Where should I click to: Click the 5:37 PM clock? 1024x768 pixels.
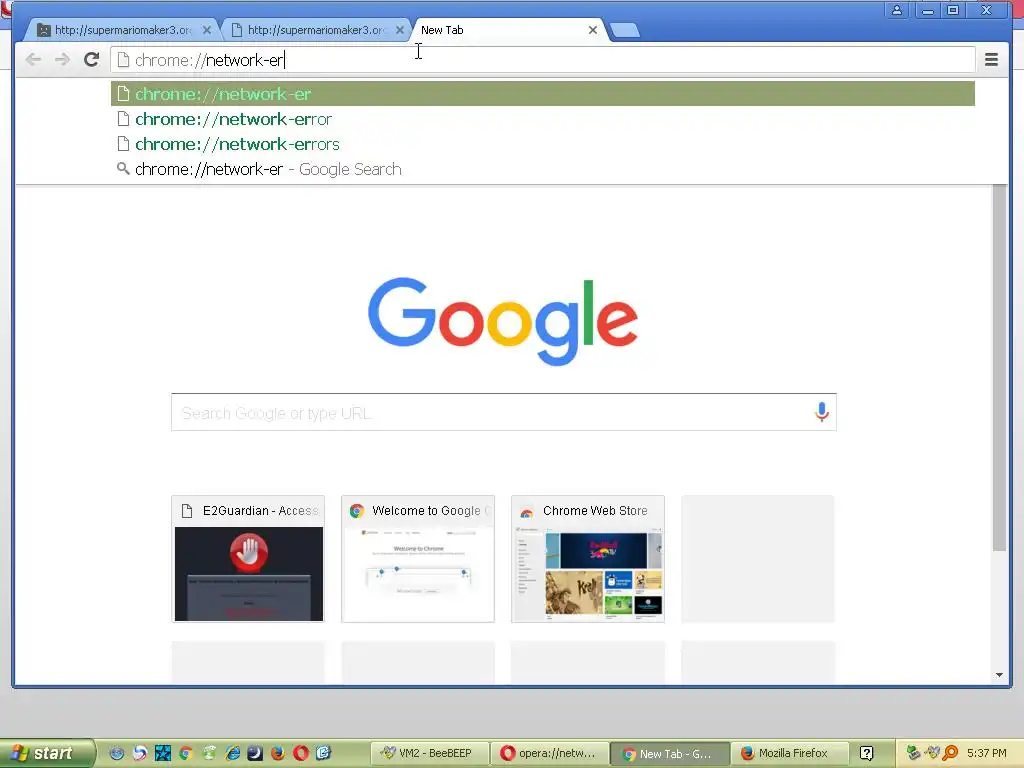(987, 753)
